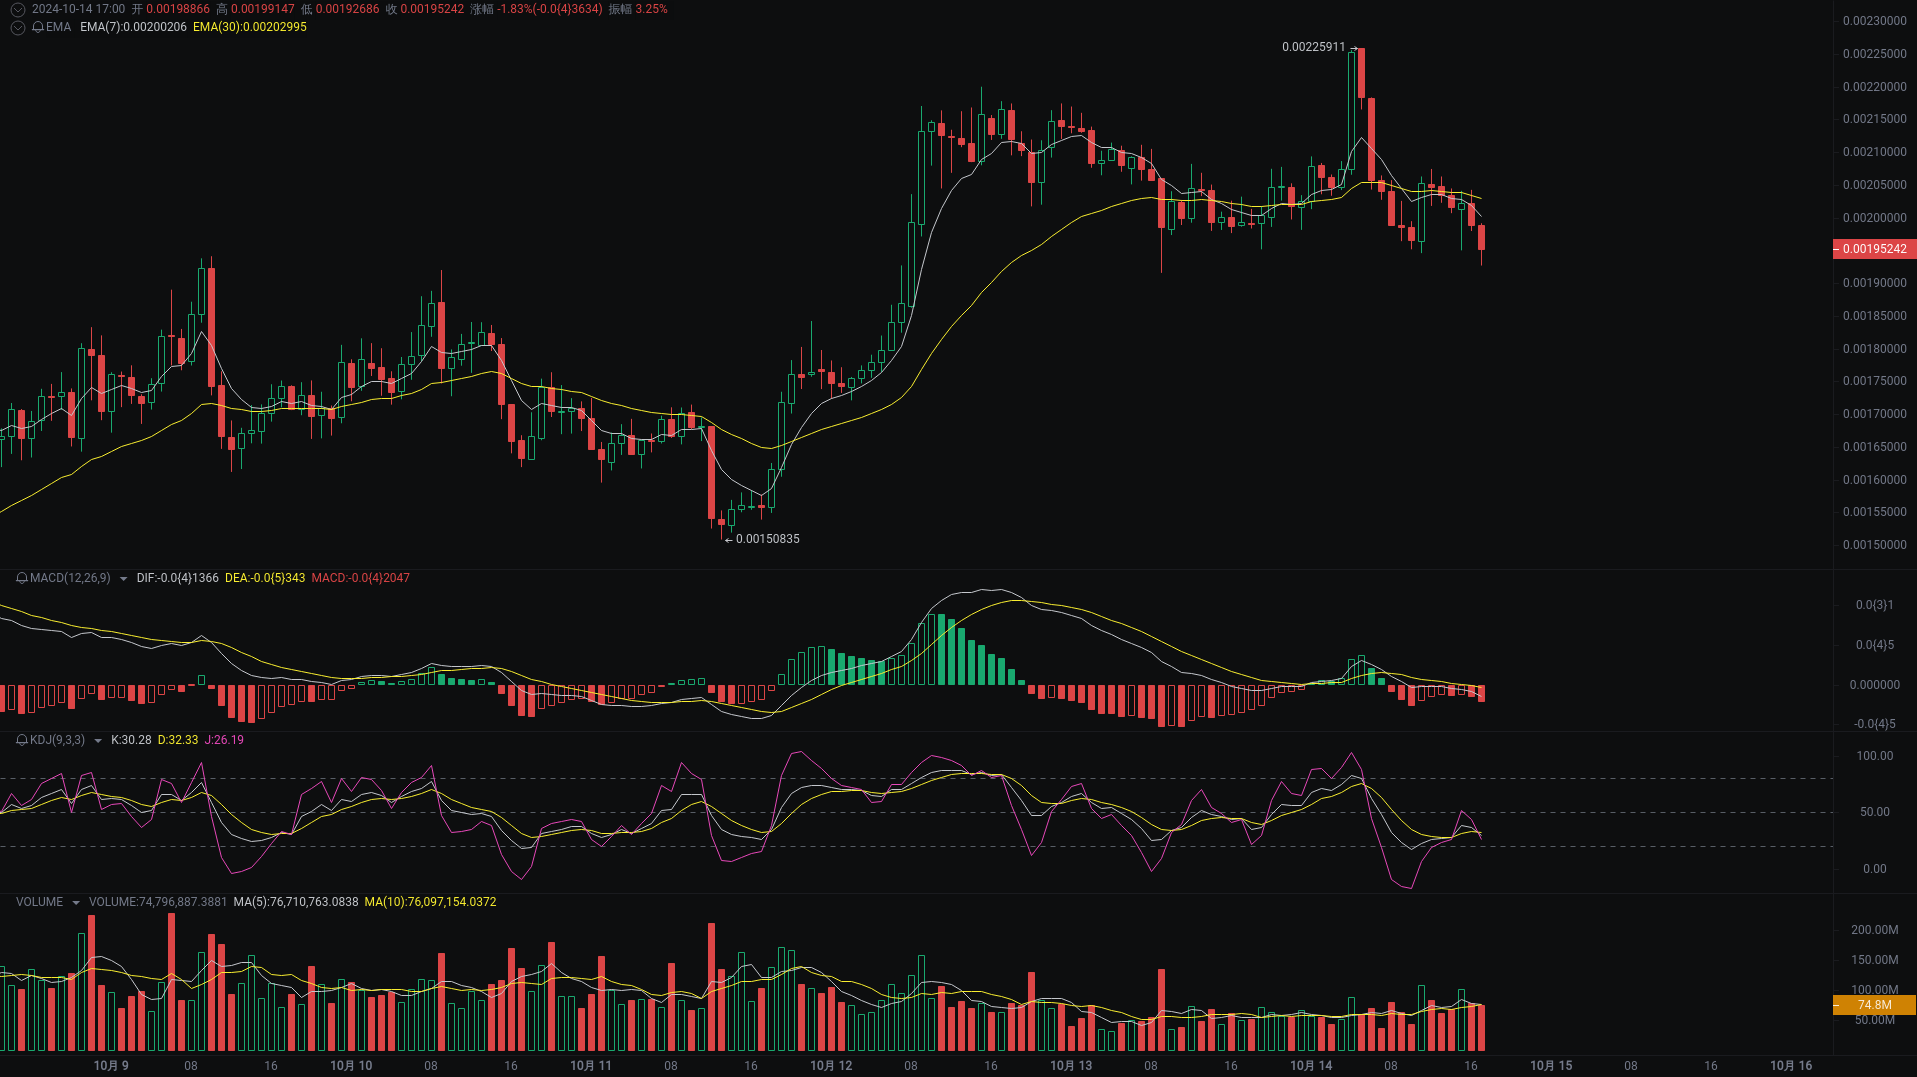Click the yellow 74.8M volume marker on right axis

(1873, 1005)
